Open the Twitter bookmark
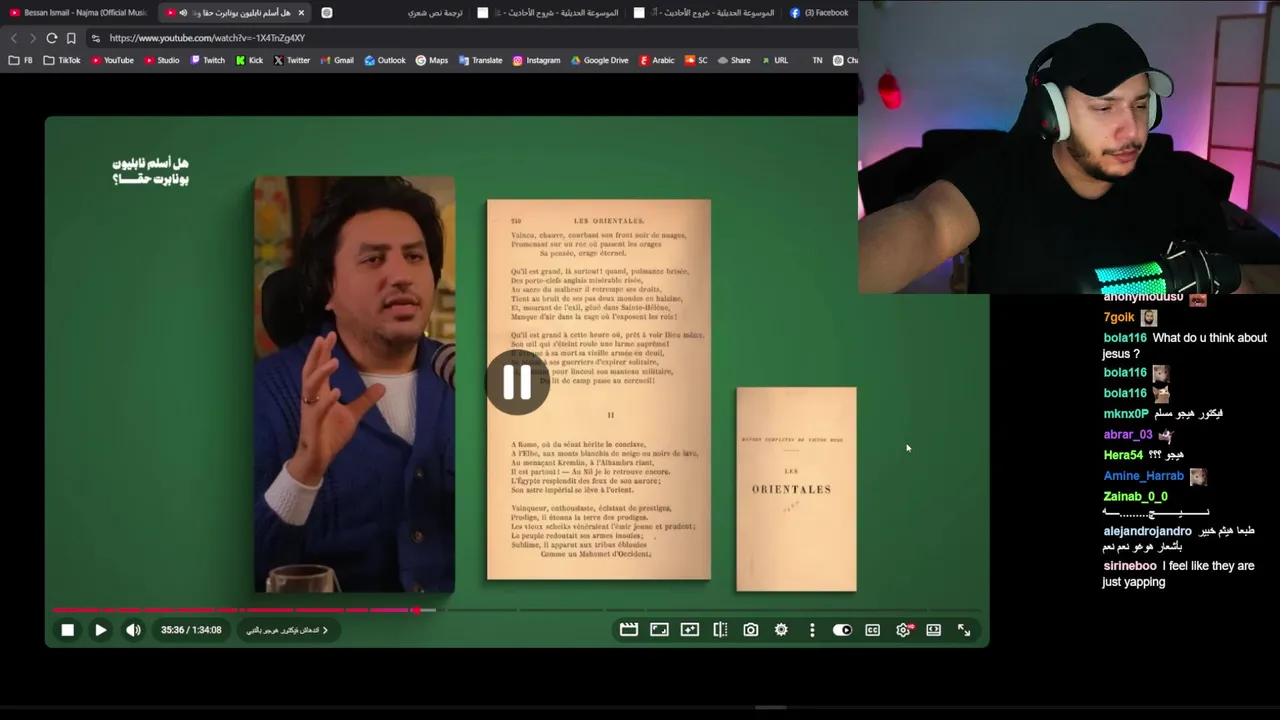This screenshot has height=720, width=1280. click(x=292, y=60)
